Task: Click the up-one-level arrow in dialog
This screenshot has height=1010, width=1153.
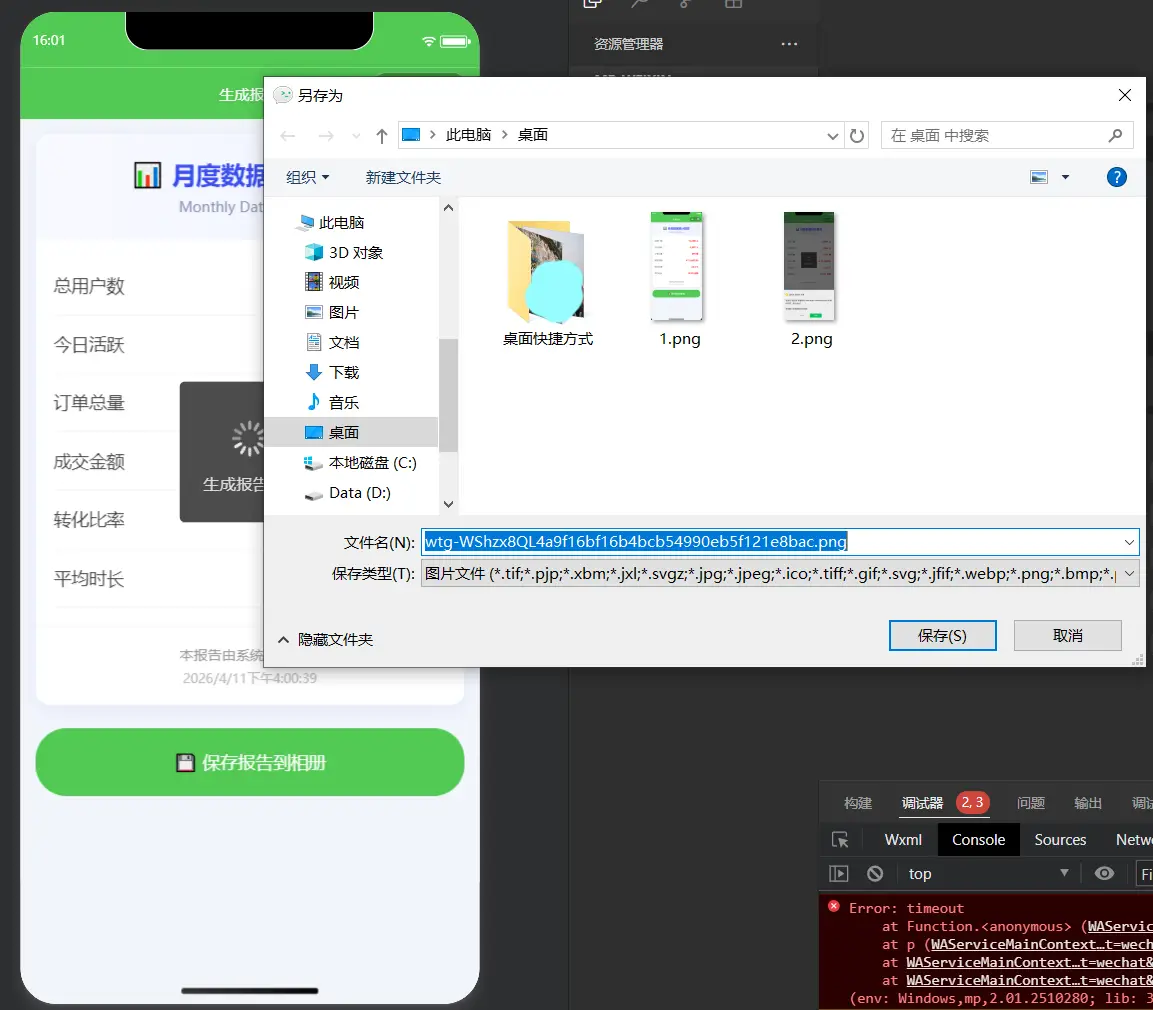Action: tap(381, 136)
